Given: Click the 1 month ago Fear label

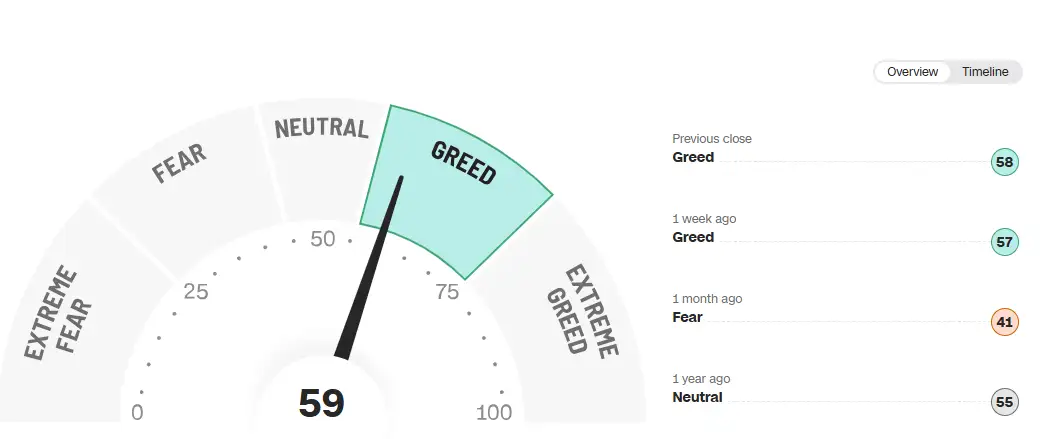Looking at the screenshot, I should (x=687, y=317).
